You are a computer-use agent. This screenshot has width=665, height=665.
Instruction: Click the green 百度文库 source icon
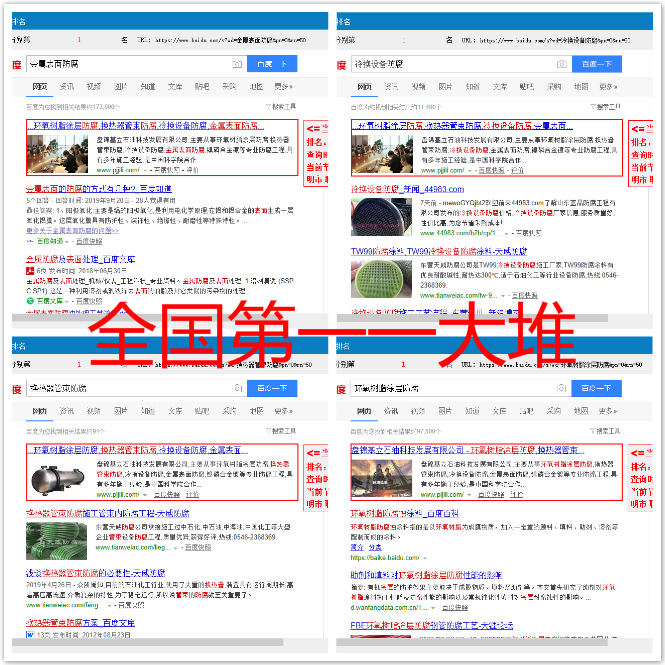tap(30, 300)
